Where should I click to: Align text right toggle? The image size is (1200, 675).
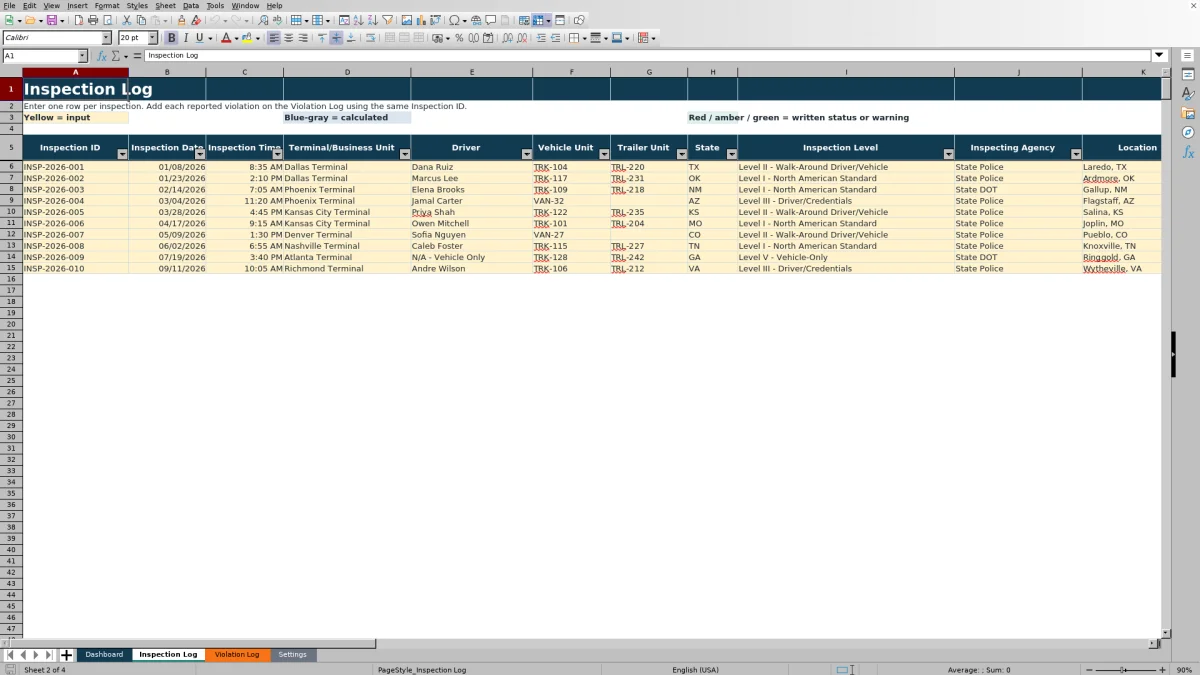(x=303, y=38)
